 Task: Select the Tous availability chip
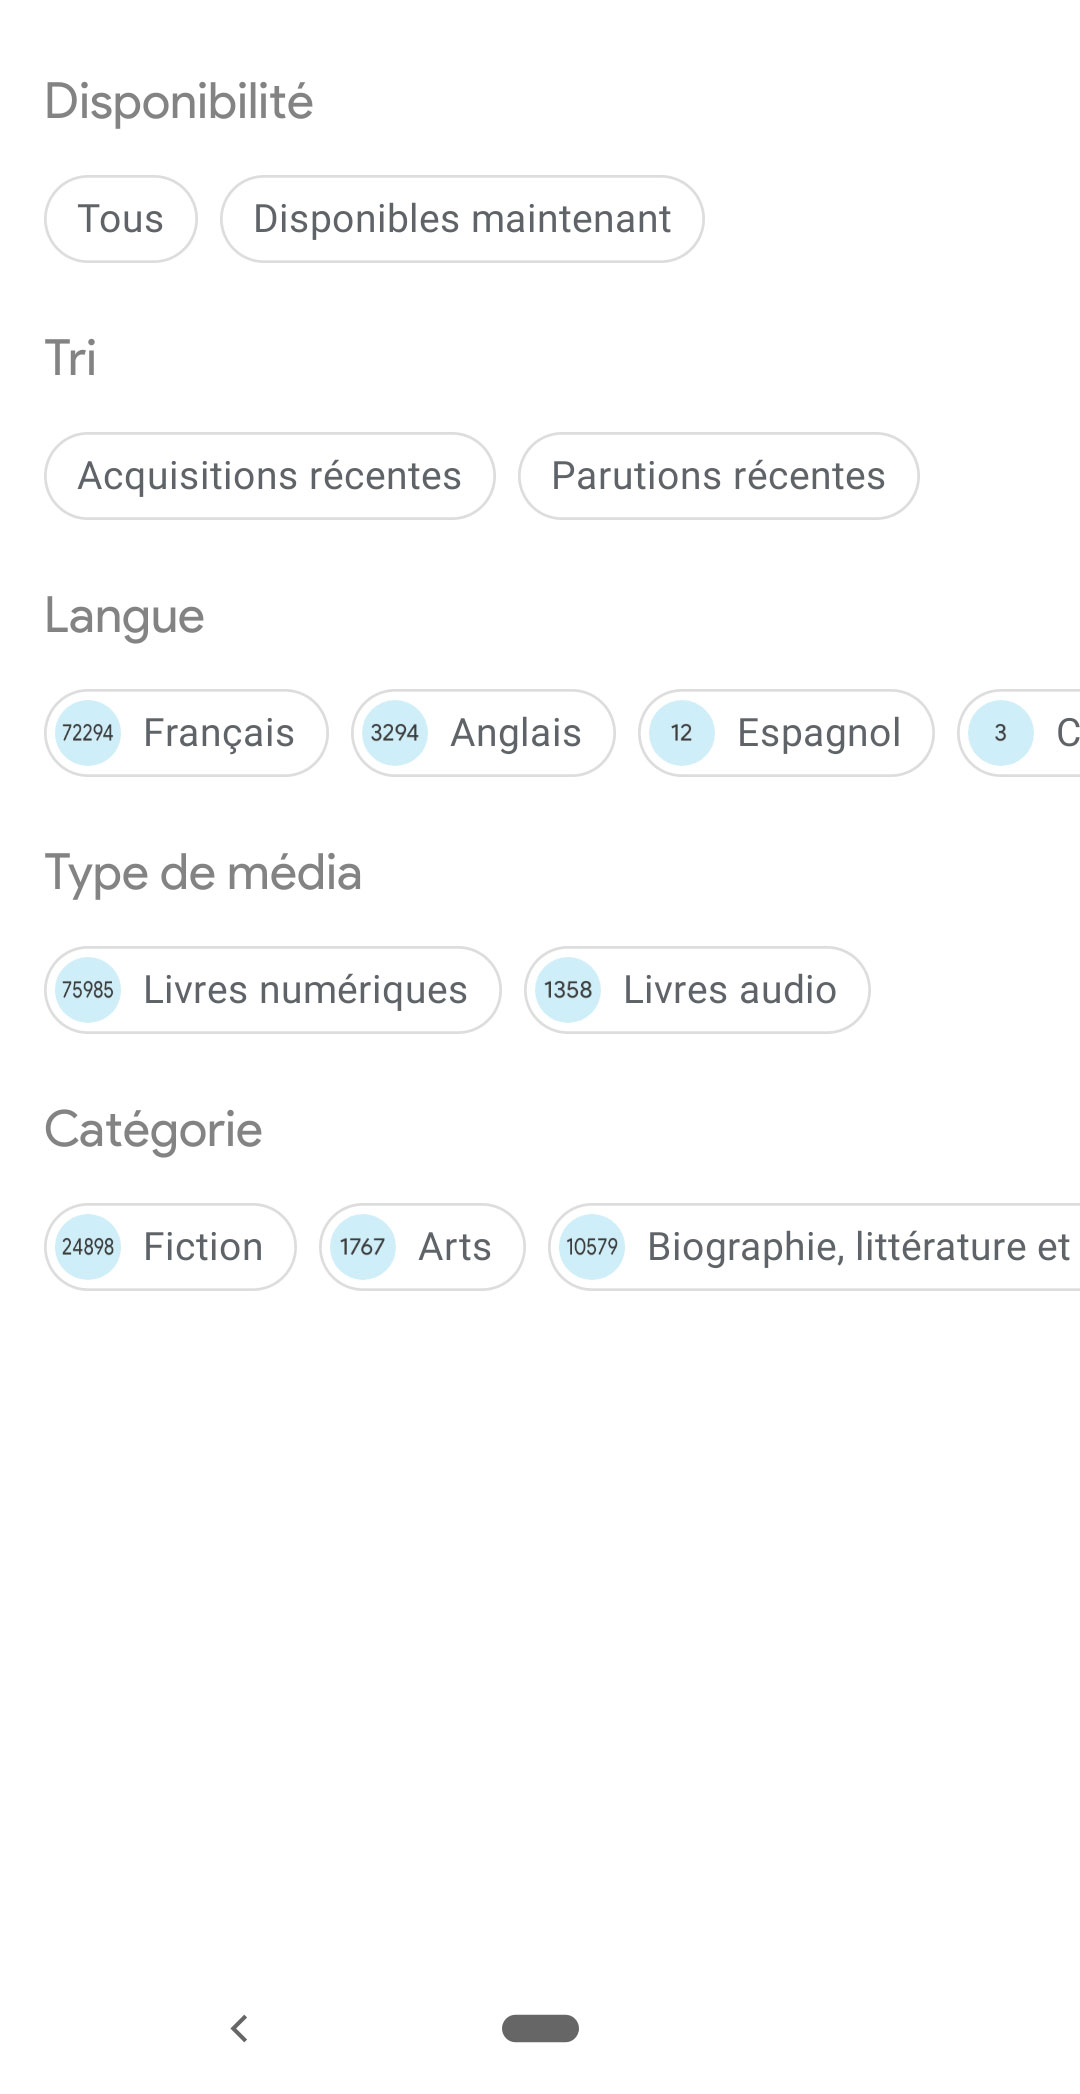click(x=121, y=219)
